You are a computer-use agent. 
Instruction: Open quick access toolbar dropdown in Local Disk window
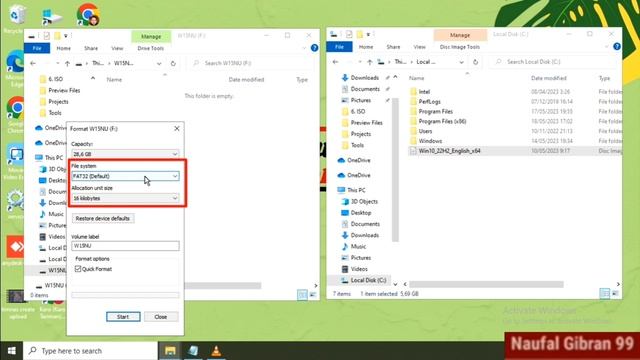click(x=368, y=34)
